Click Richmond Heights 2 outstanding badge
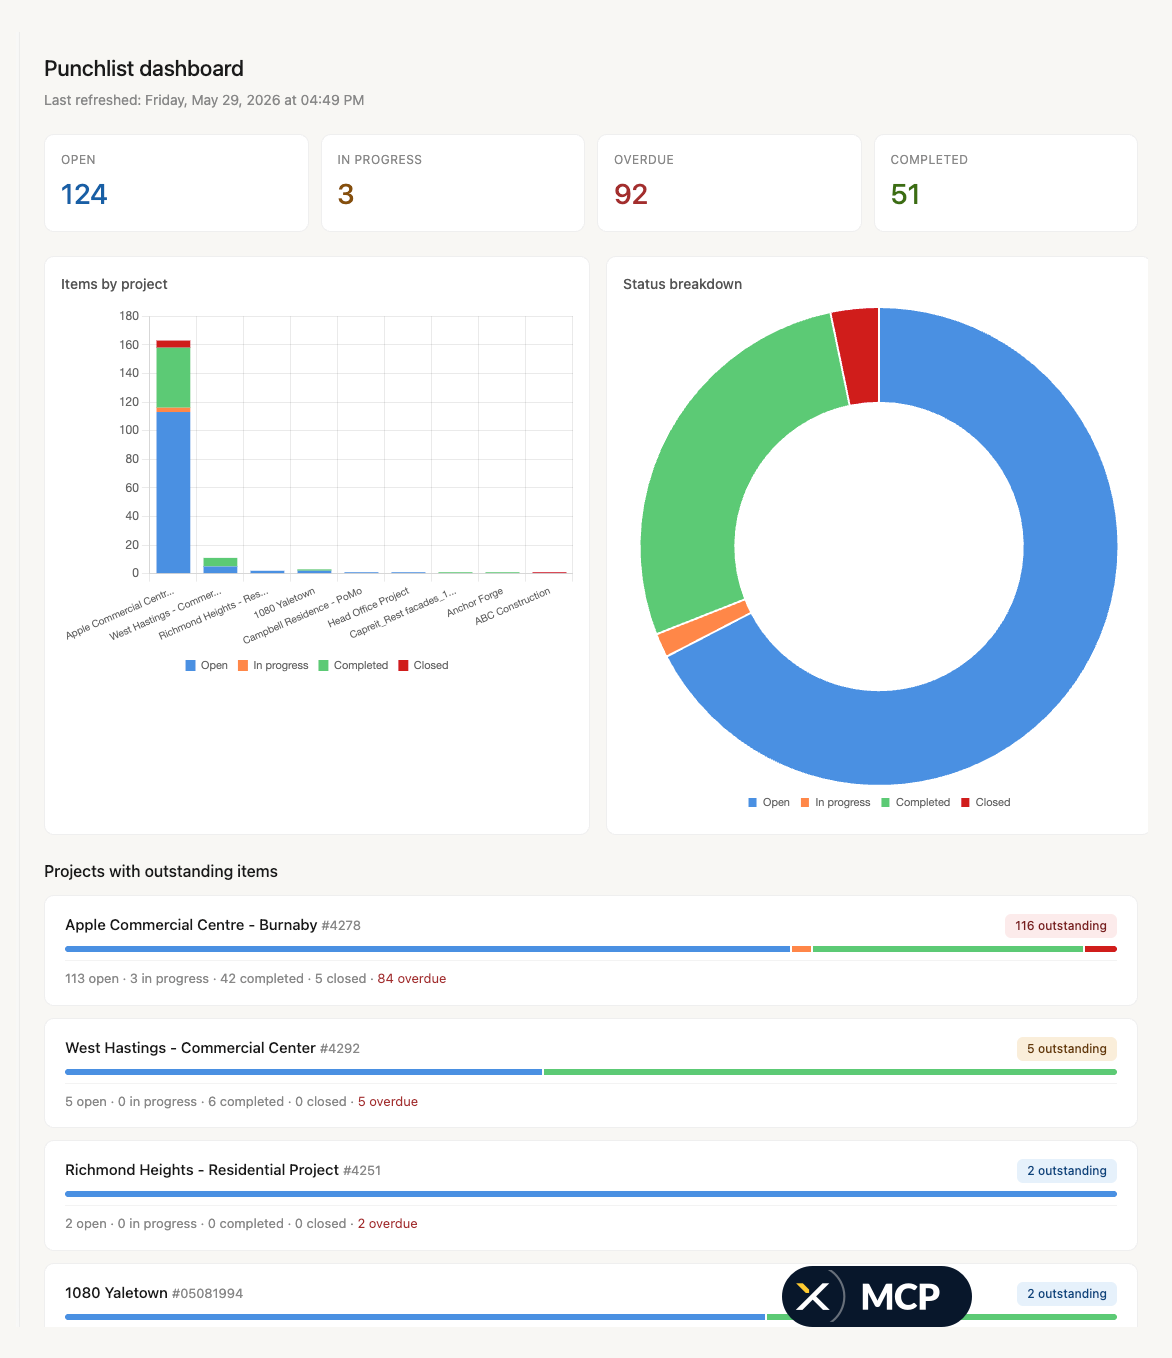This screenshot has height=1358, width=1172. (x=1067, y=1171)
